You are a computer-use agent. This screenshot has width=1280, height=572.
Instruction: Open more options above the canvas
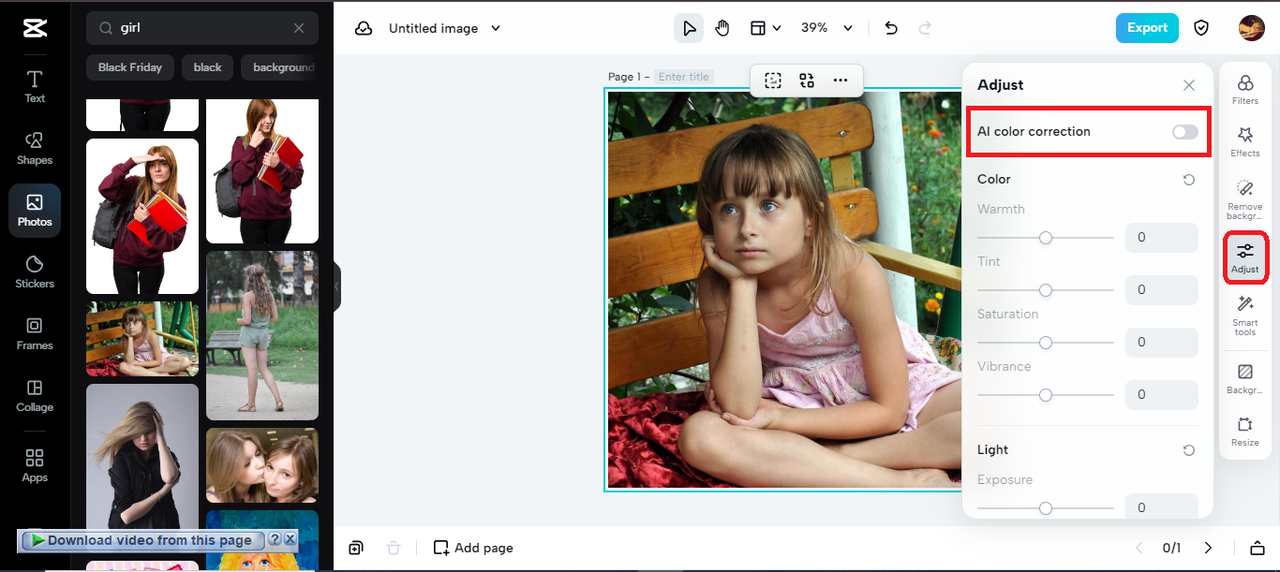point(840,81)
